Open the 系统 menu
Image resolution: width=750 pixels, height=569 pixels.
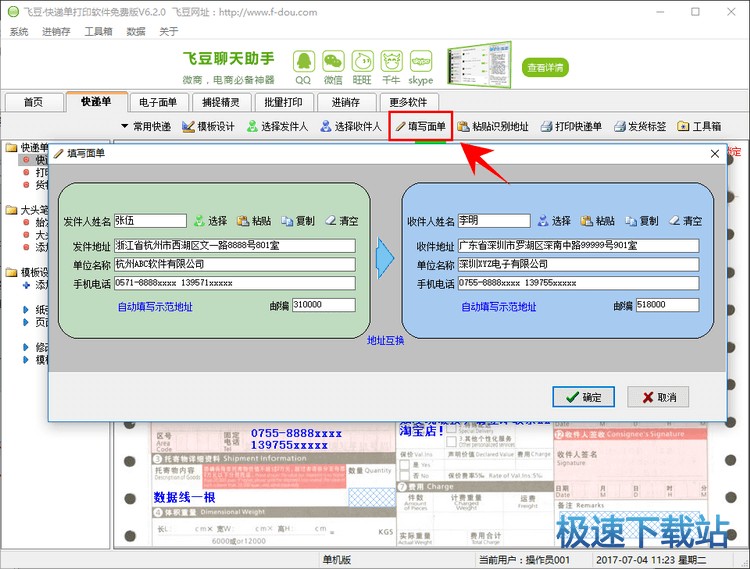(19, 32)
